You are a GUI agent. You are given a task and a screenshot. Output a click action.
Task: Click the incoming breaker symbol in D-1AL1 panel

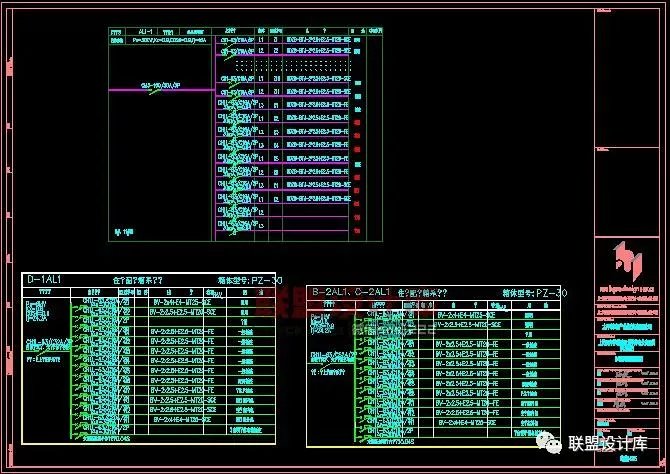tap(43, 345)
